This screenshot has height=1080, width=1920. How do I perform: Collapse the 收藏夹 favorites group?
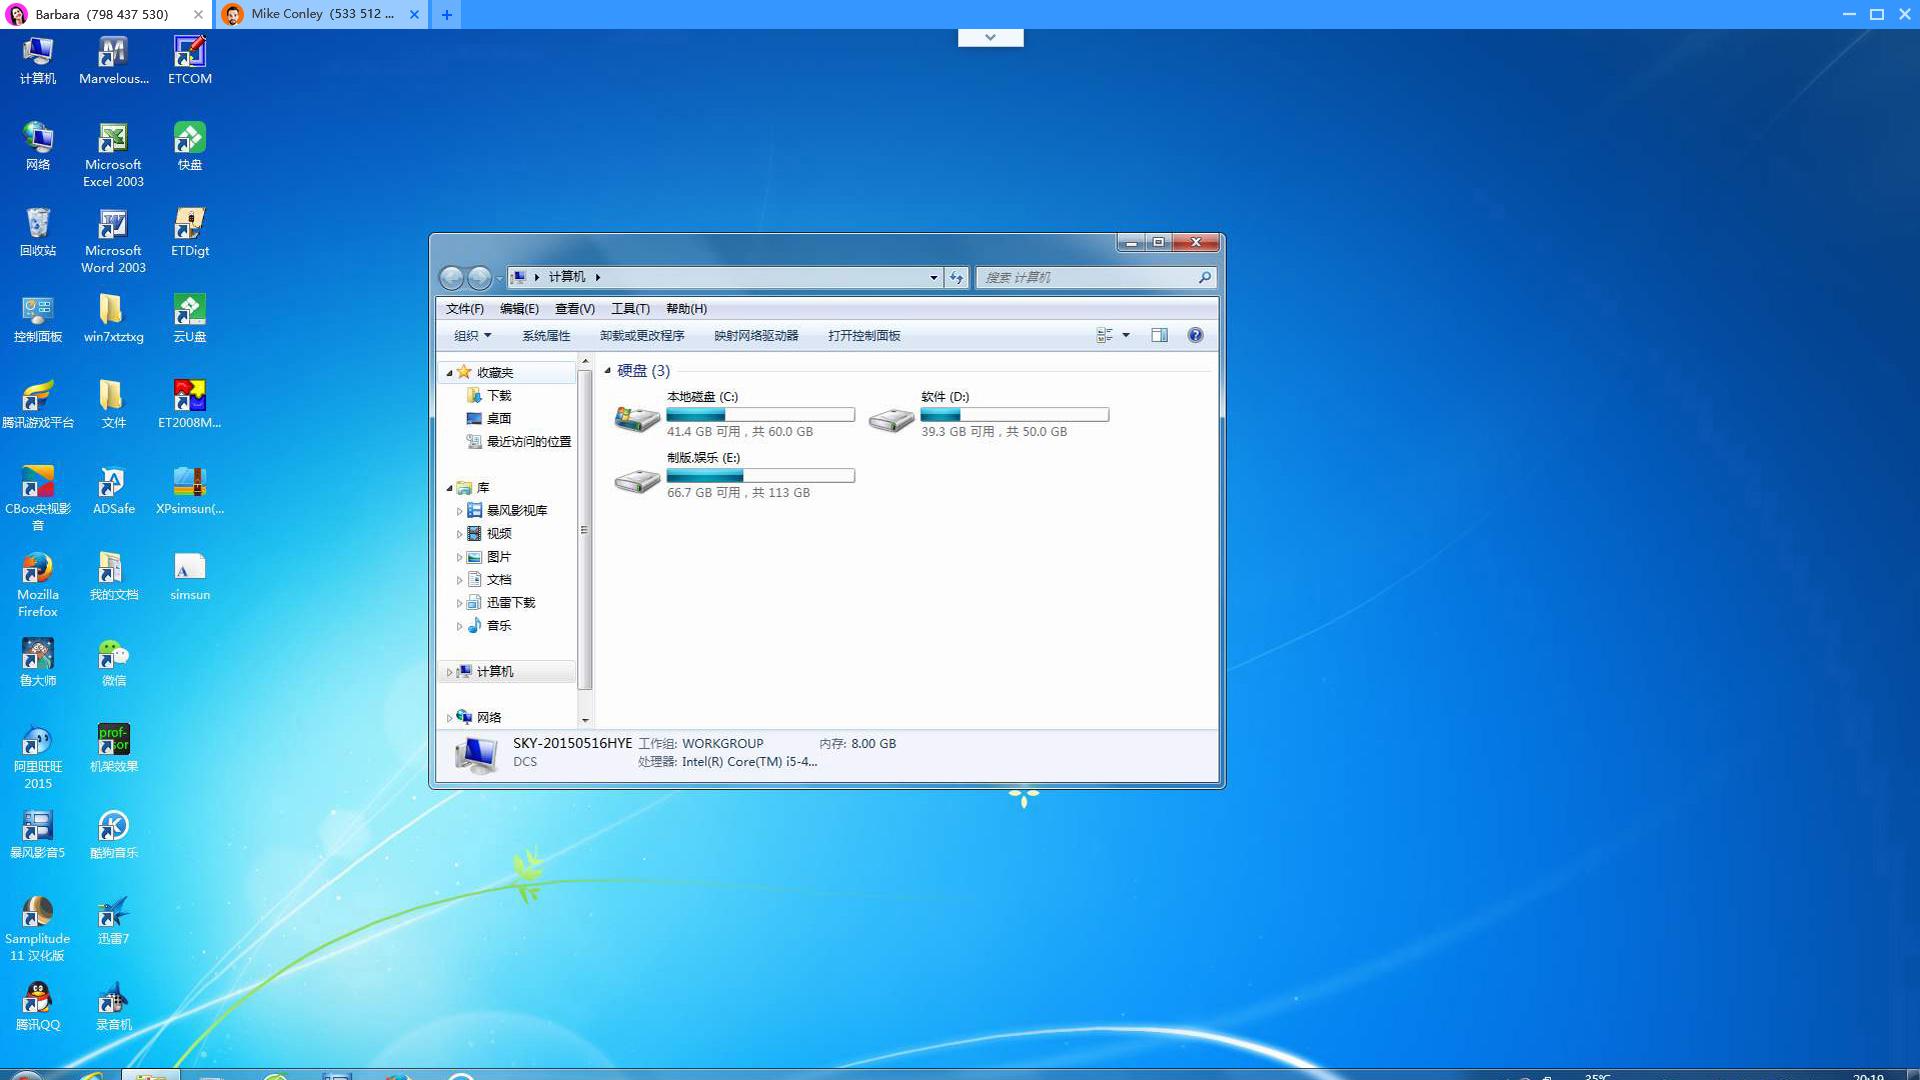click(449, 372)
